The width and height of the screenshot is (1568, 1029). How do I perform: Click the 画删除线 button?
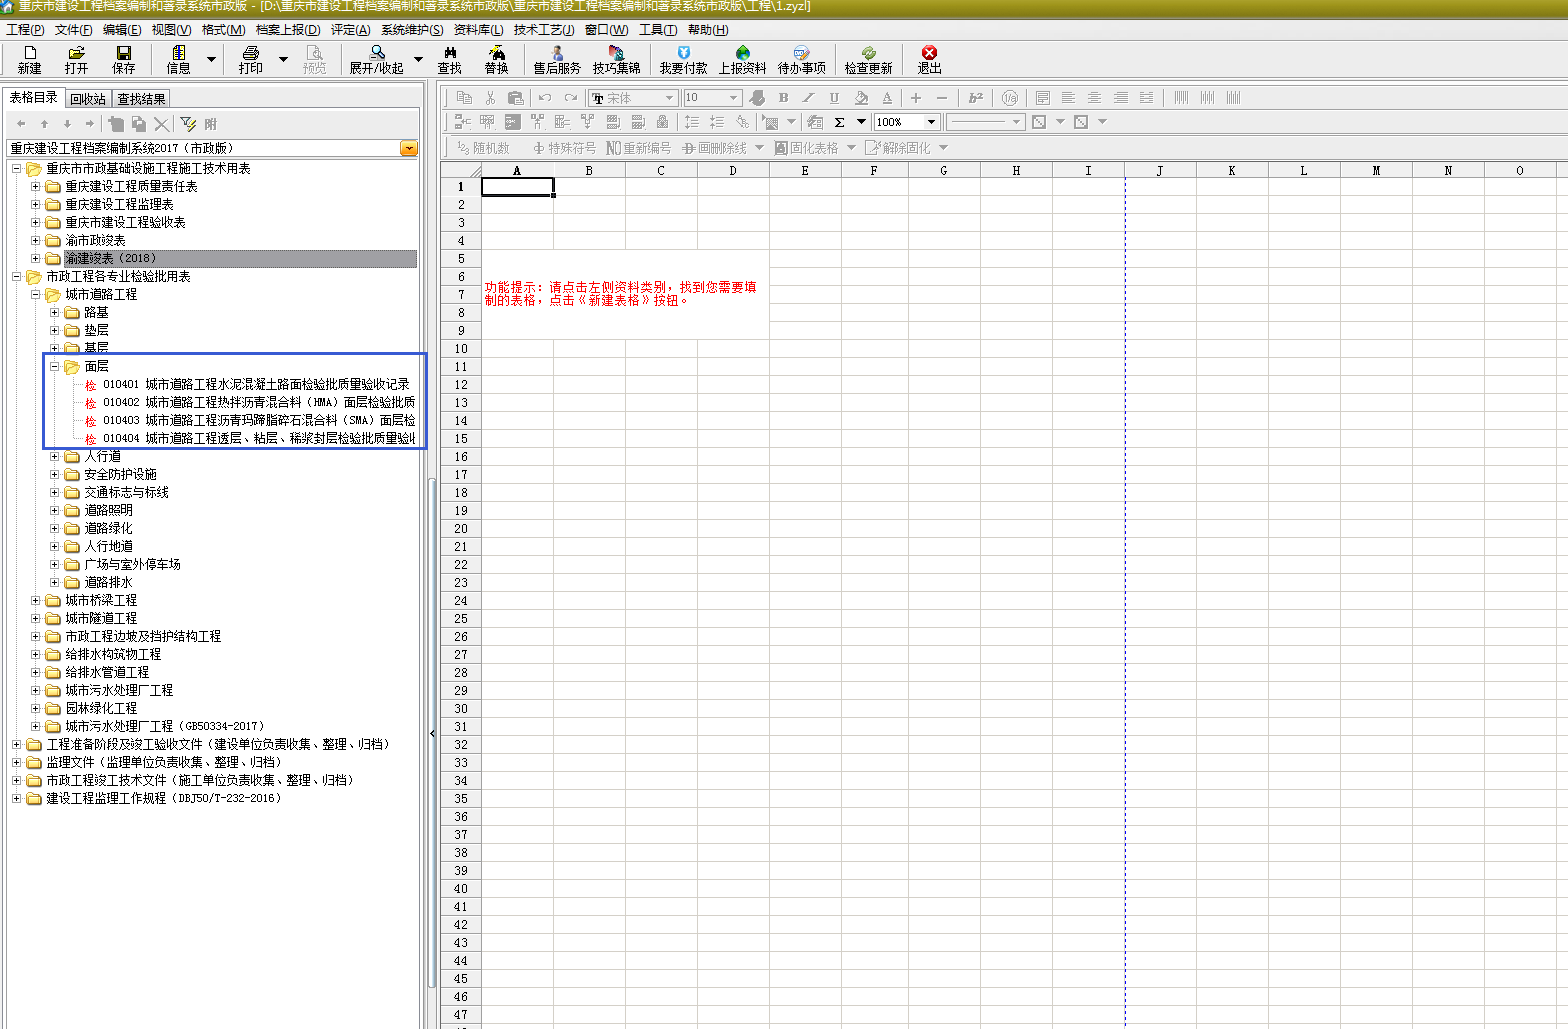[x=715, y=148]
